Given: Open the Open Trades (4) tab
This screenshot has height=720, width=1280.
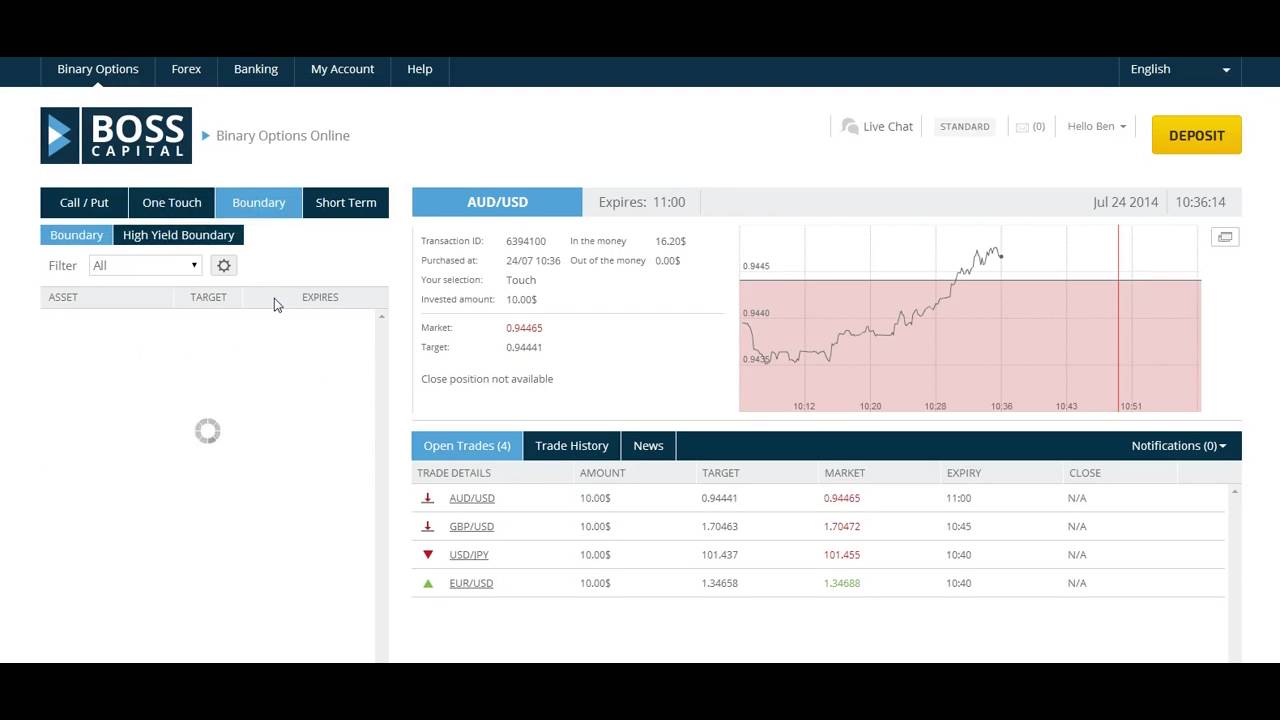Looking at the screenshot, I should coord(467,446).
